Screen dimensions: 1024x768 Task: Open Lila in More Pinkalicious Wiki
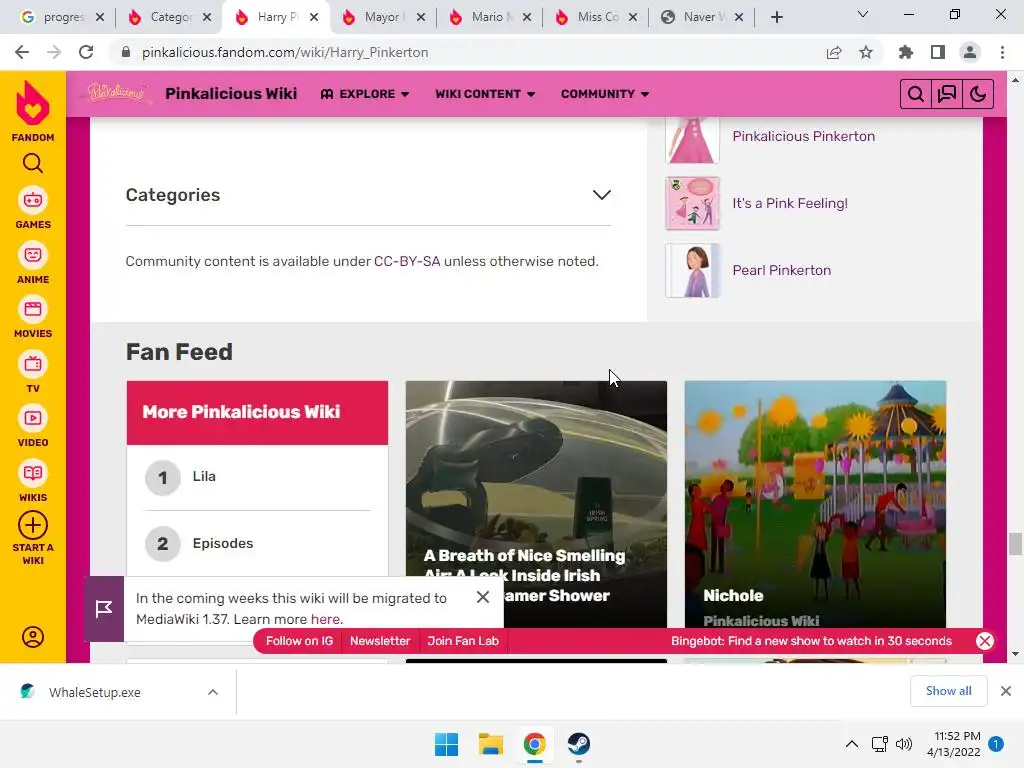point(204,476)
